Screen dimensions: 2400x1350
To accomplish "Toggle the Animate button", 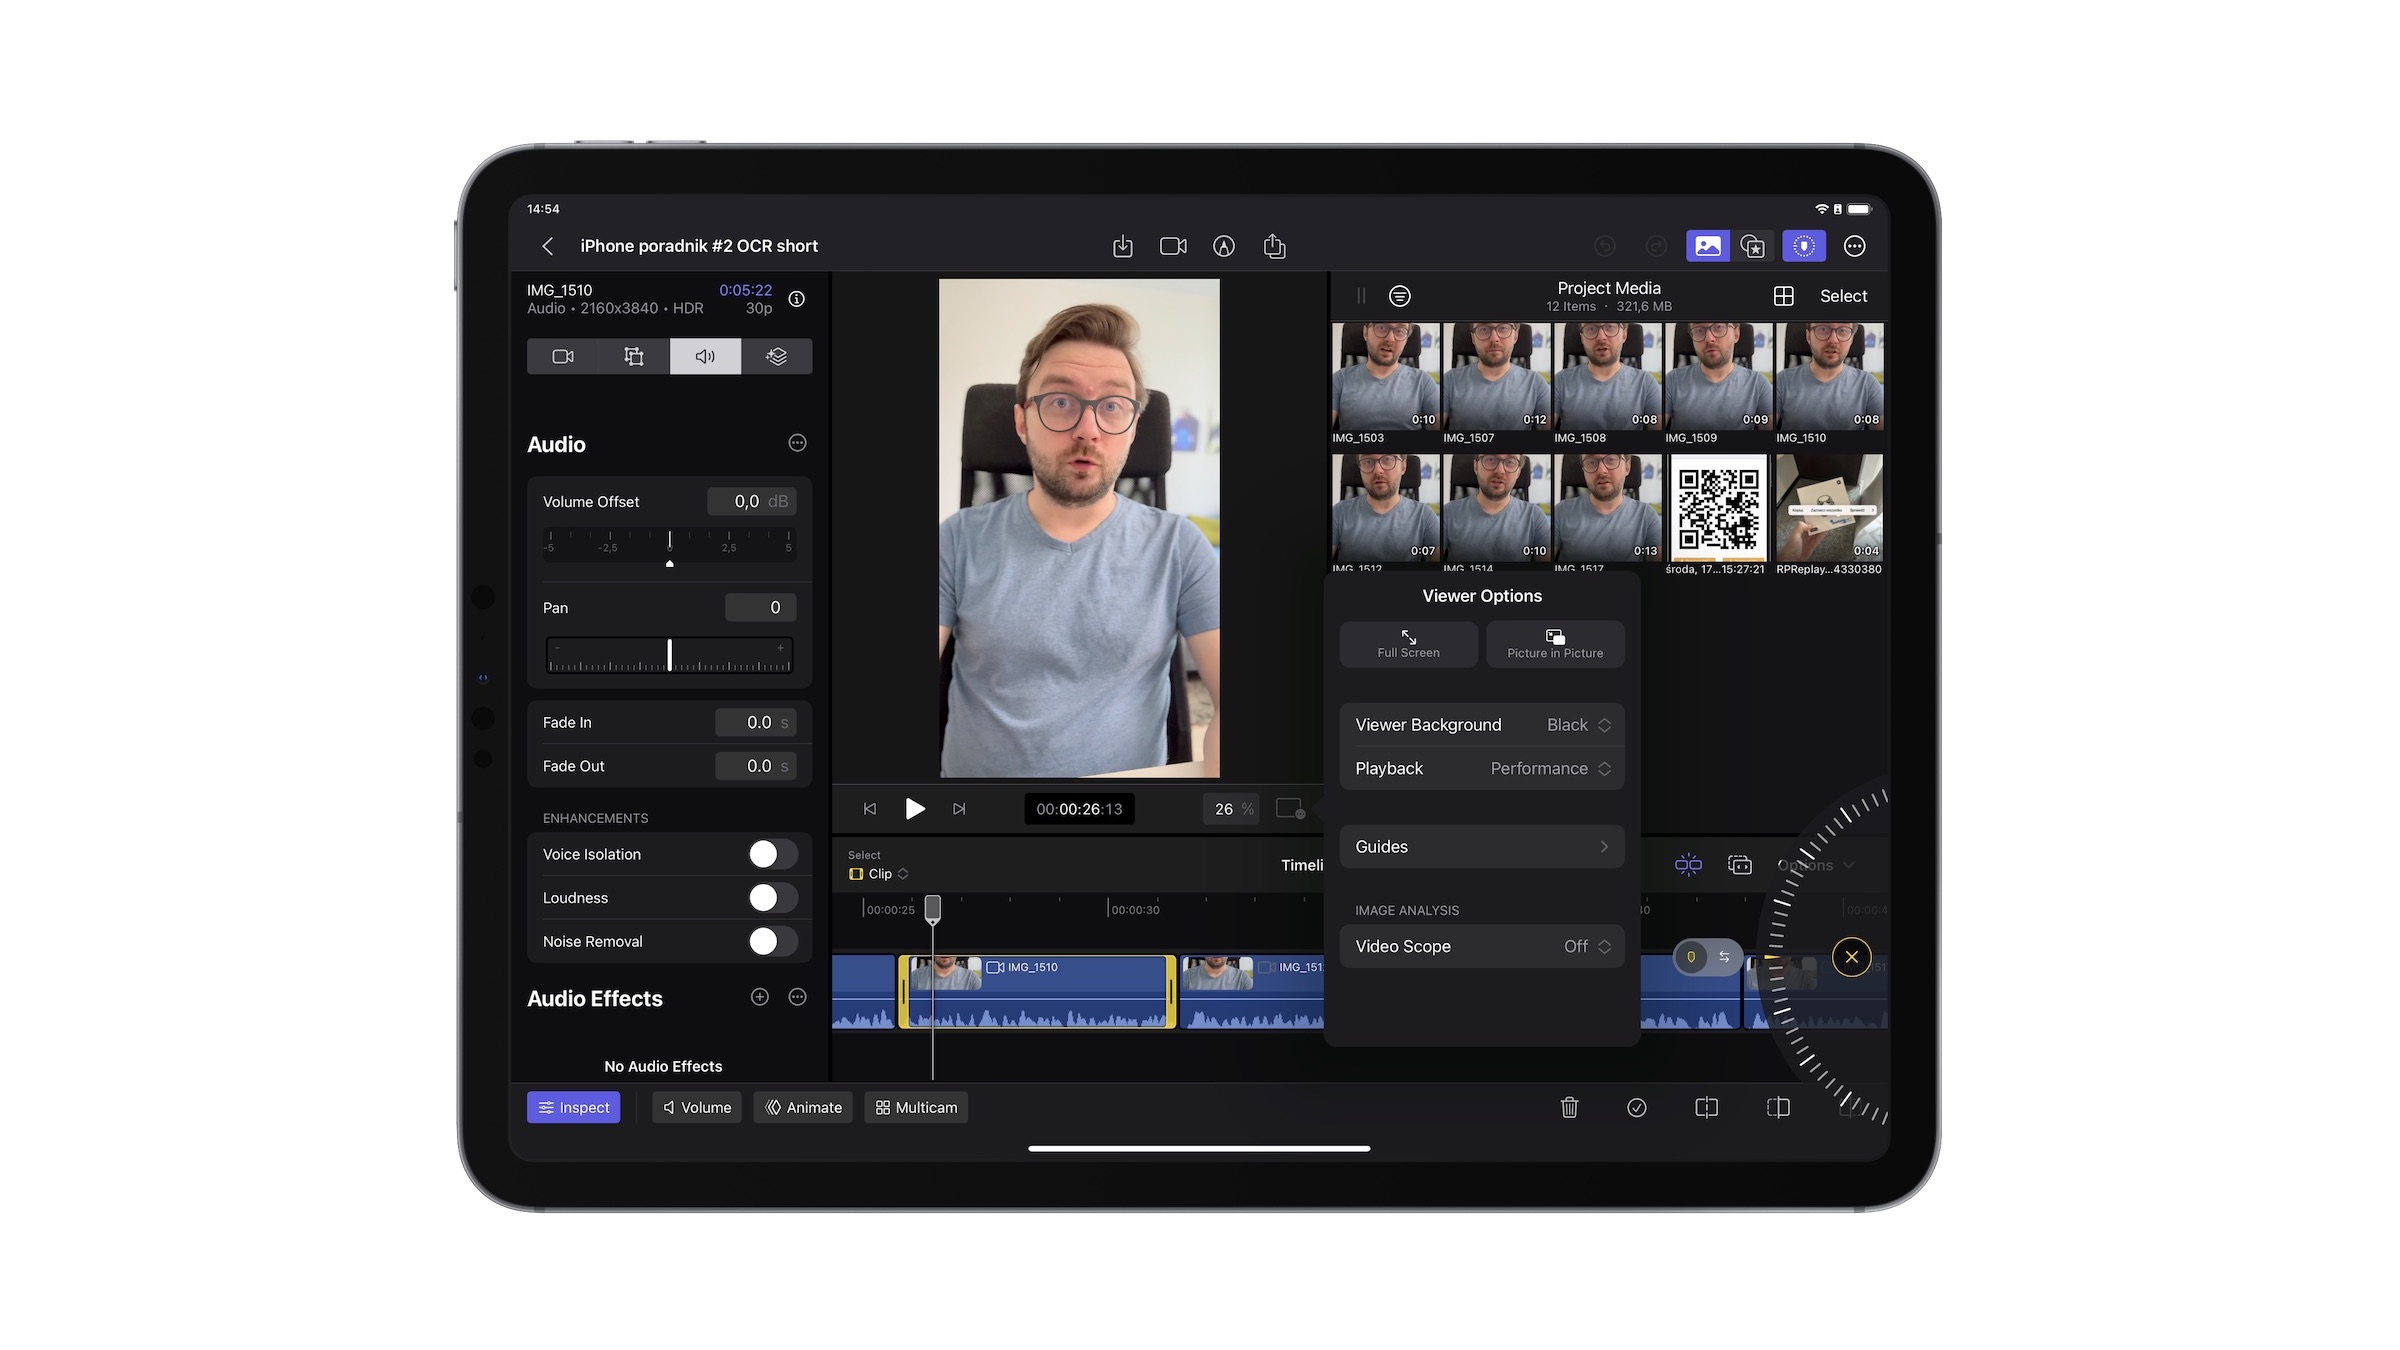I will coord(803,1107).
